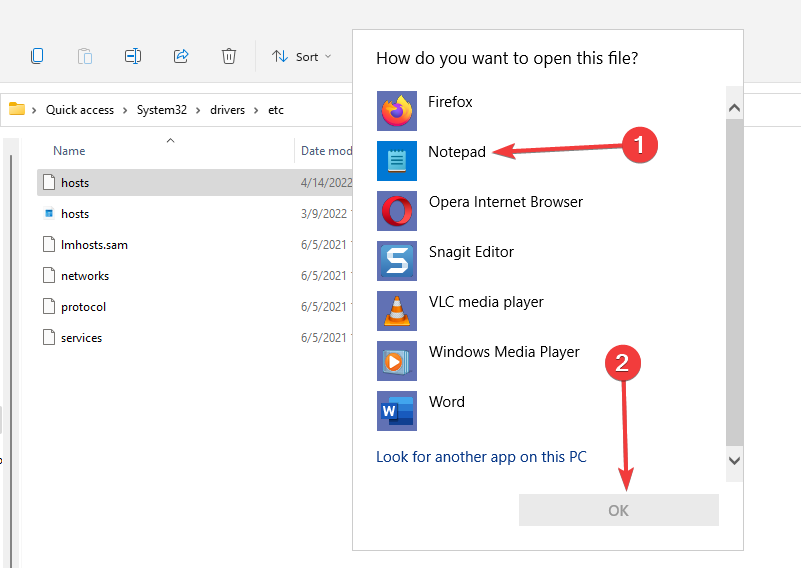Click the app list scrollbar down arrow
Screen dimensions: 801x568
coord(735,461)
